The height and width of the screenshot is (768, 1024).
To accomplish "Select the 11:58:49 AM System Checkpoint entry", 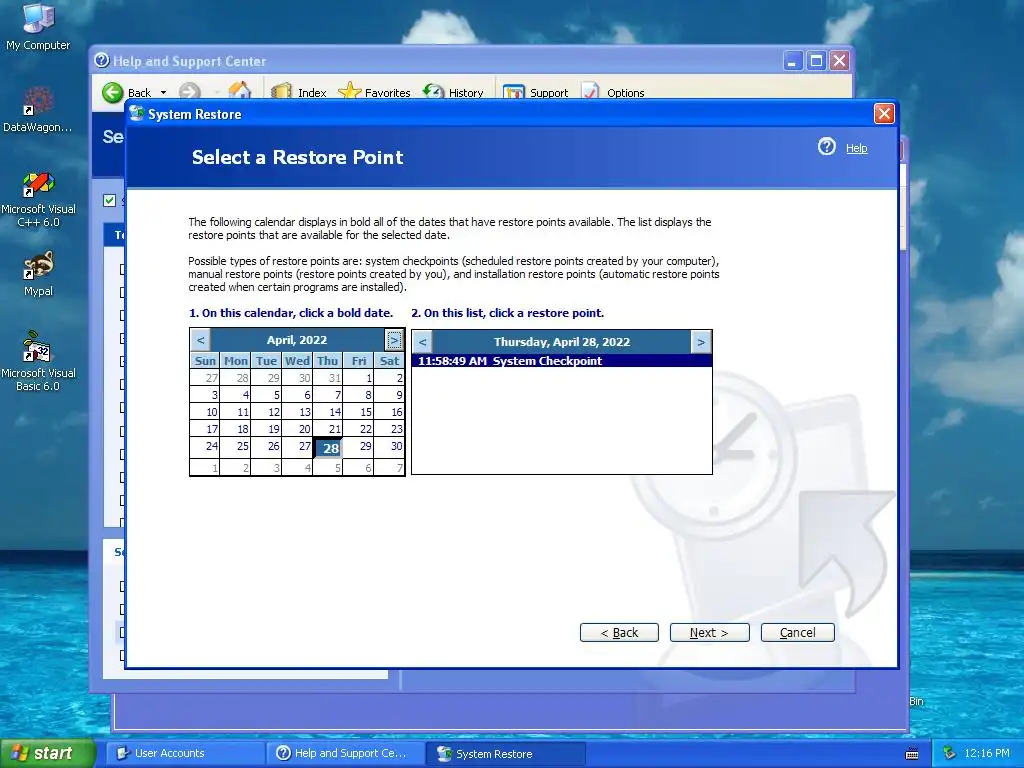I will click(x=562, y=360).
